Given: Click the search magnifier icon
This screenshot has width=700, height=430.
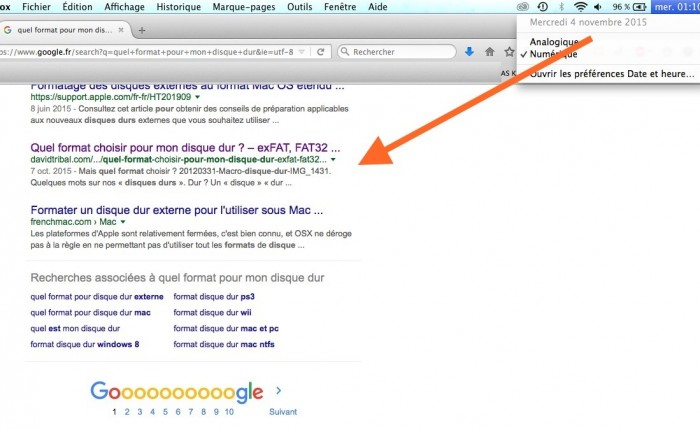Looking at the screenshot, I should coord(345,51).
